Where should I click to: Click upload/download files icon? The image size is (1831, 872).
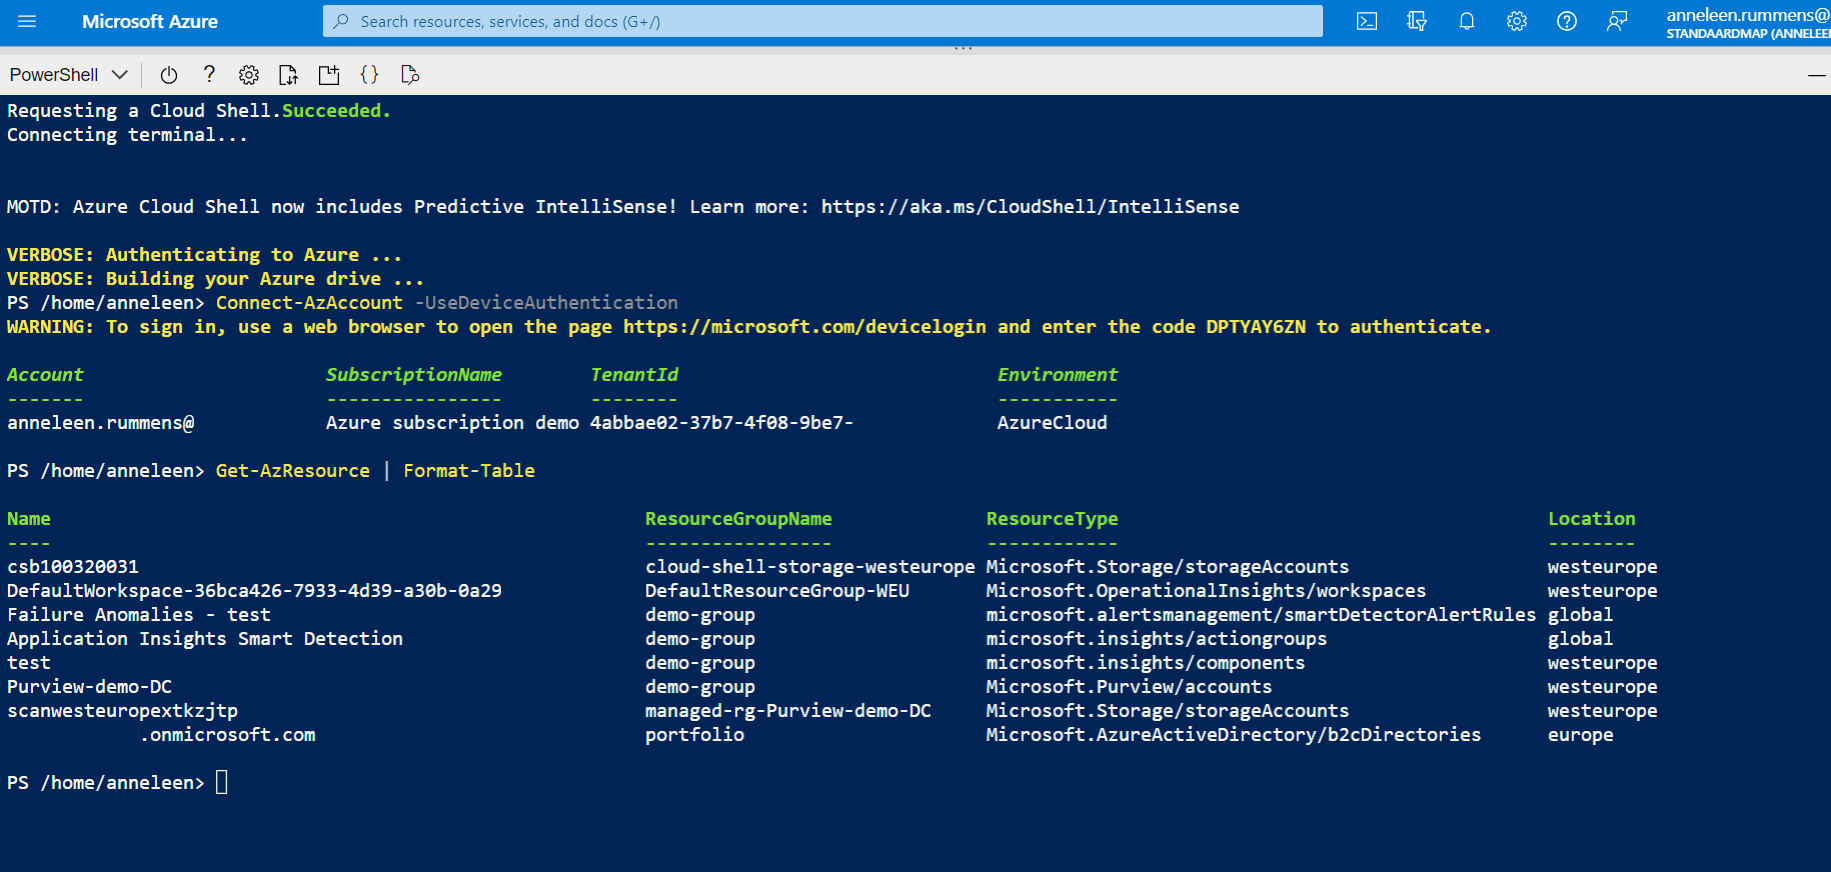click(289, 75)
